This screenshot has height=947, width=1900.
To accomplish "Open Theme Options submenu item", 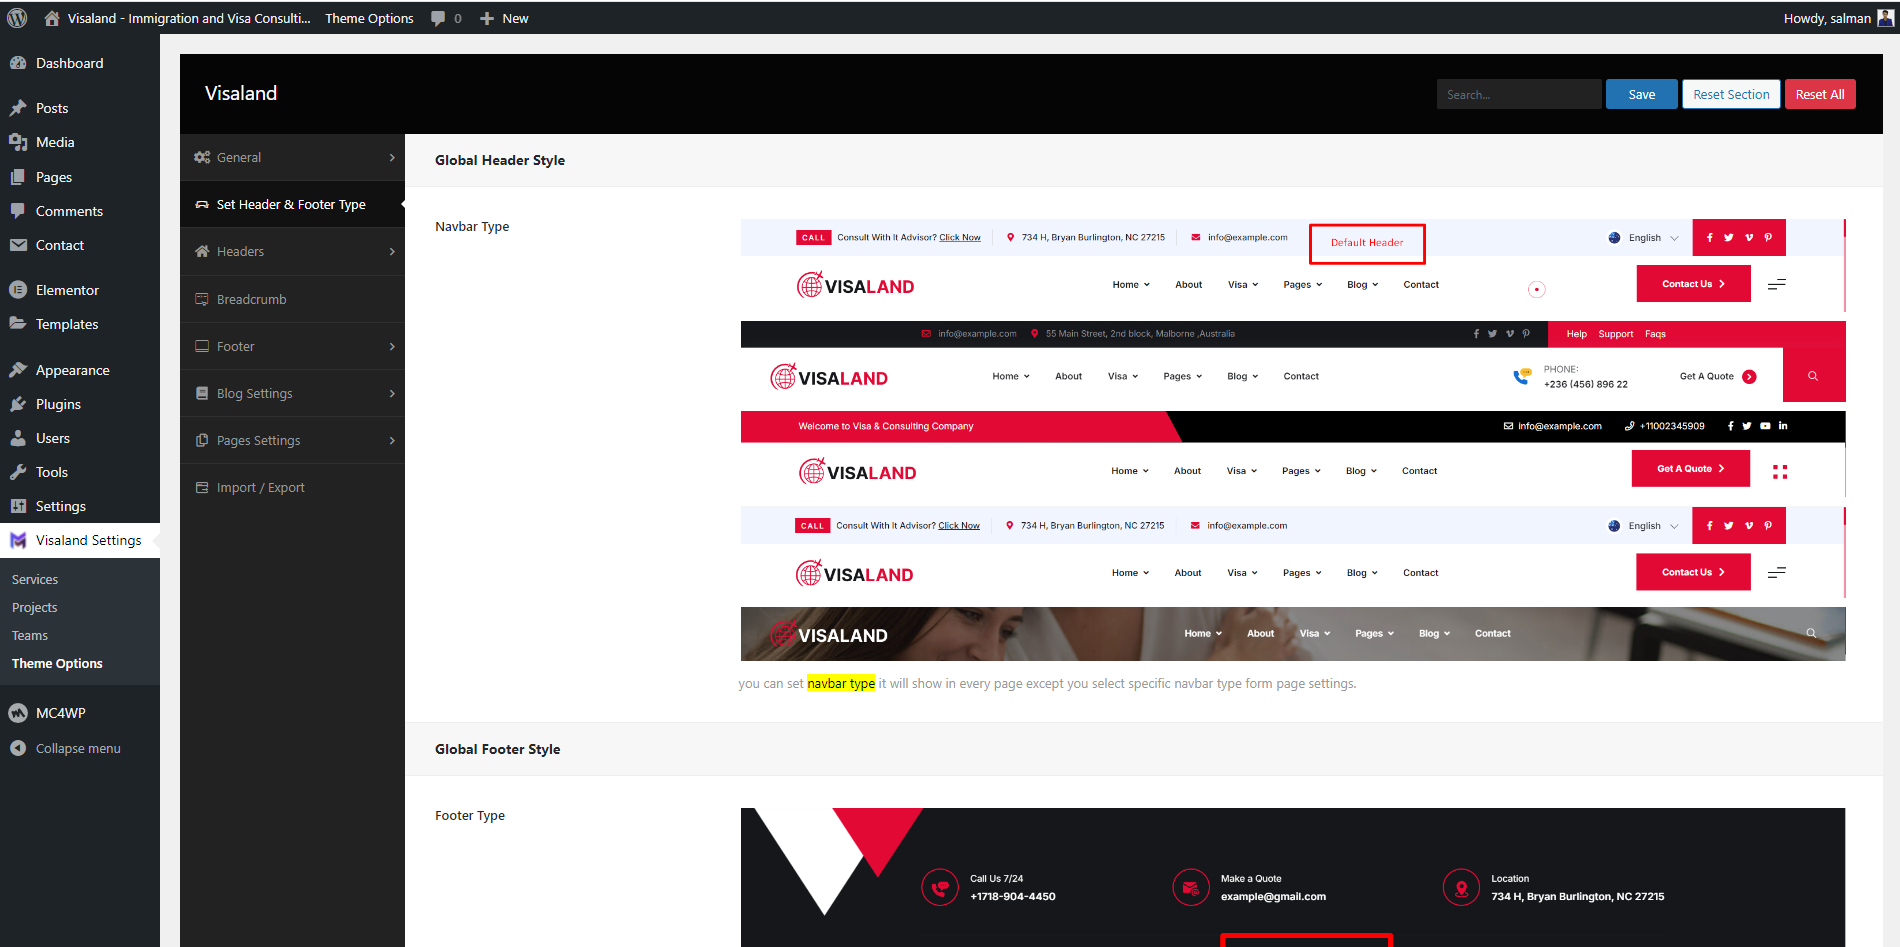I will (x=57, y=663).
